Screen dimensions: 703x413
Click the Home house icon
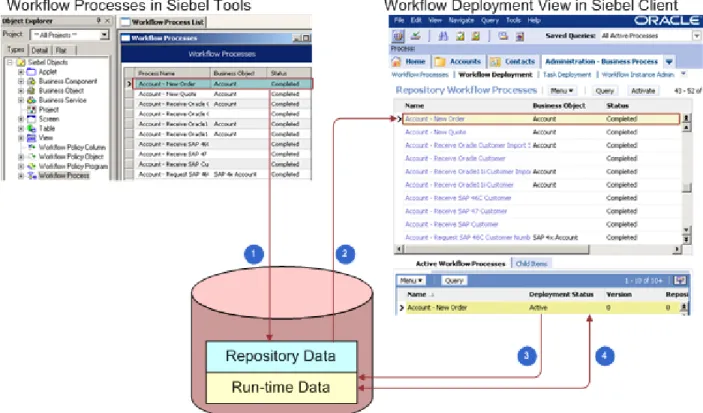396,61
